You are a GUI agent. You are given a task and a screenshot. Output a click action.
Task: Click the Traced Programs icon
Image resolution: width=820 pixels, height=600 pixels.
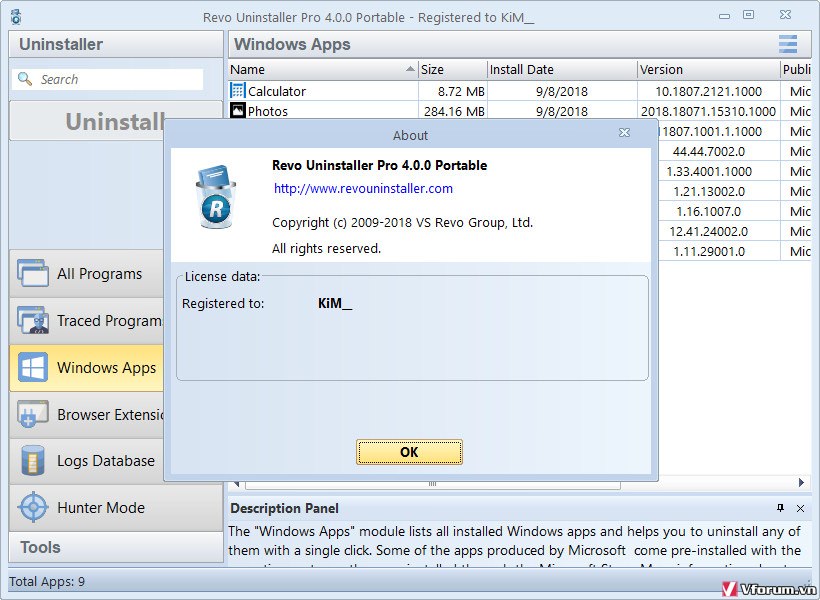coord(33,320)
